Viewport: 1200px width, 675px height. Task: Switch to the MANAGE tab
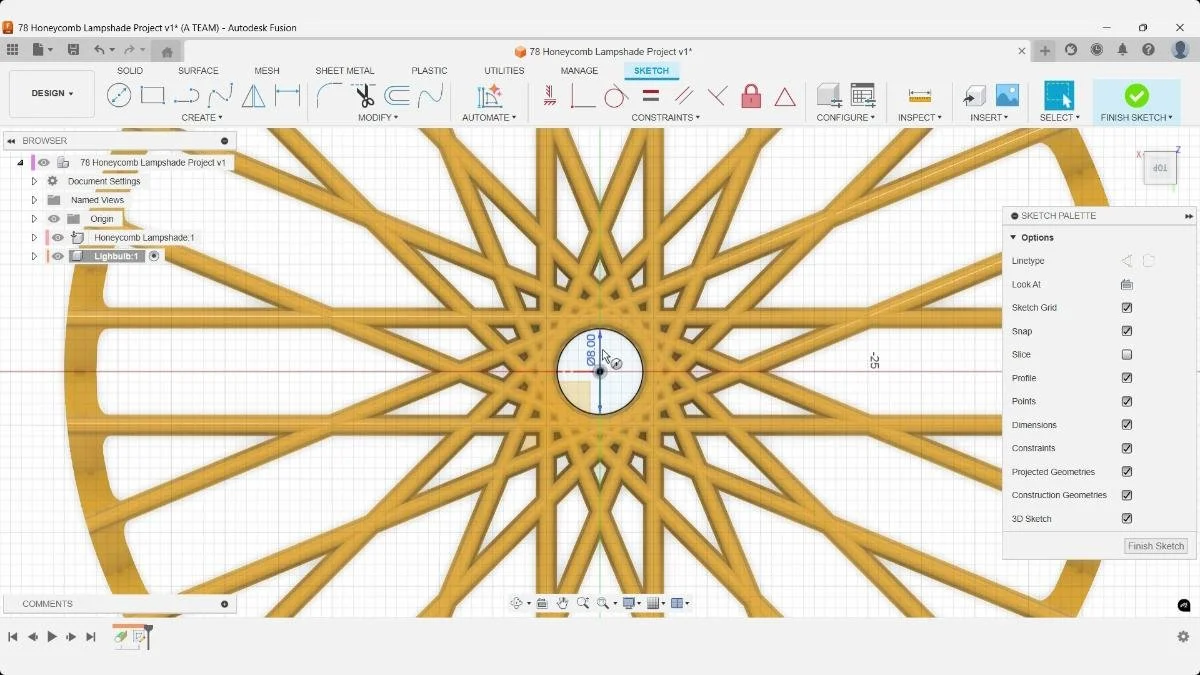coord(579,71)
